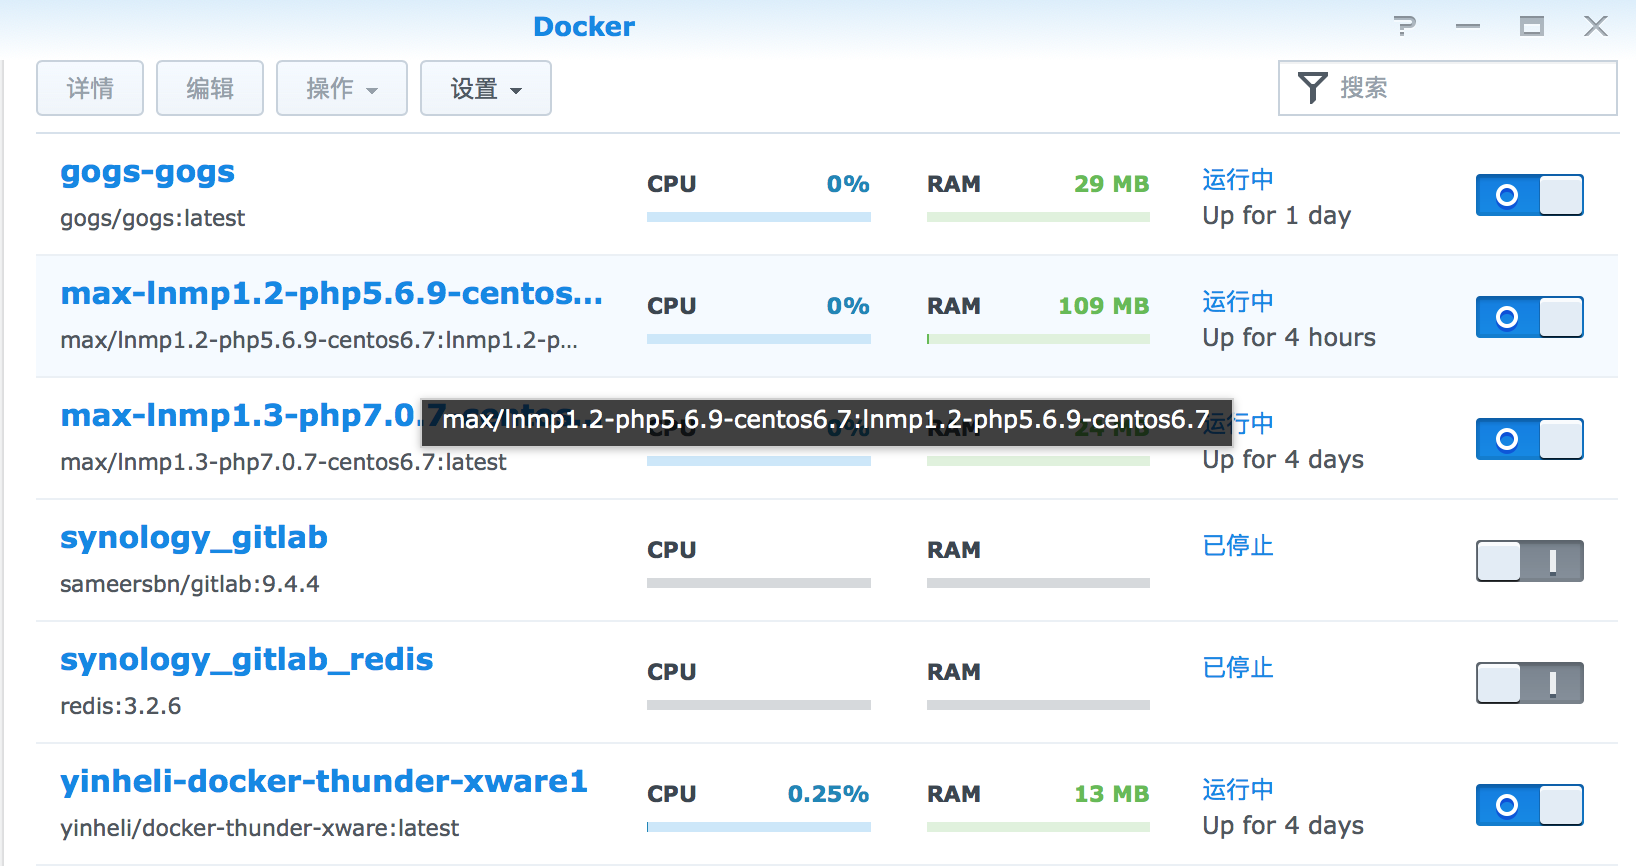Screen dimensions: 1636x866
Task: Select the synology_gitlab container name
Action: (x=194, y=538)
